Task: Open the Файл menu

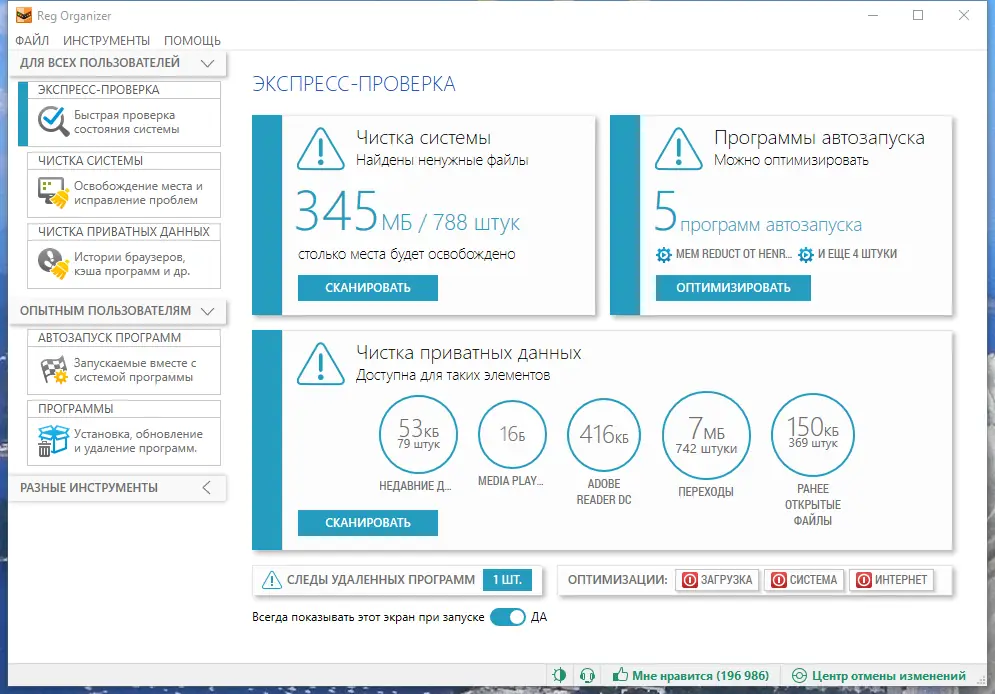Action: (x=32, y=41)
